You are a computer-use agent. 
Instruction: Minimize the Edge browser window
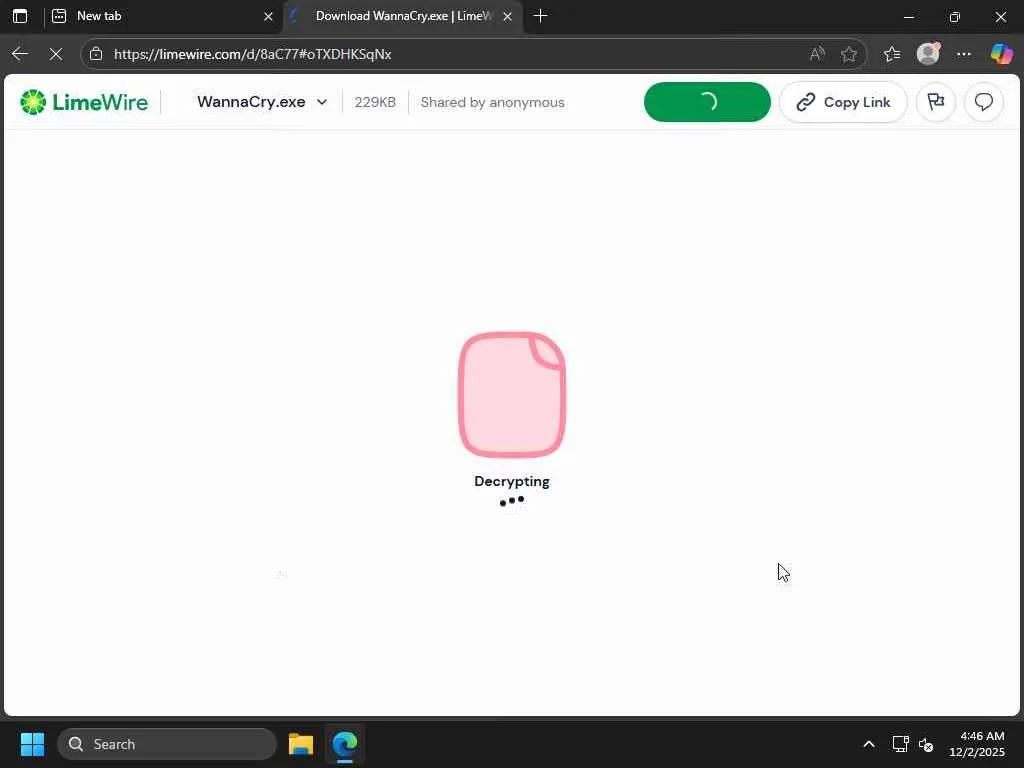[908, 17]
